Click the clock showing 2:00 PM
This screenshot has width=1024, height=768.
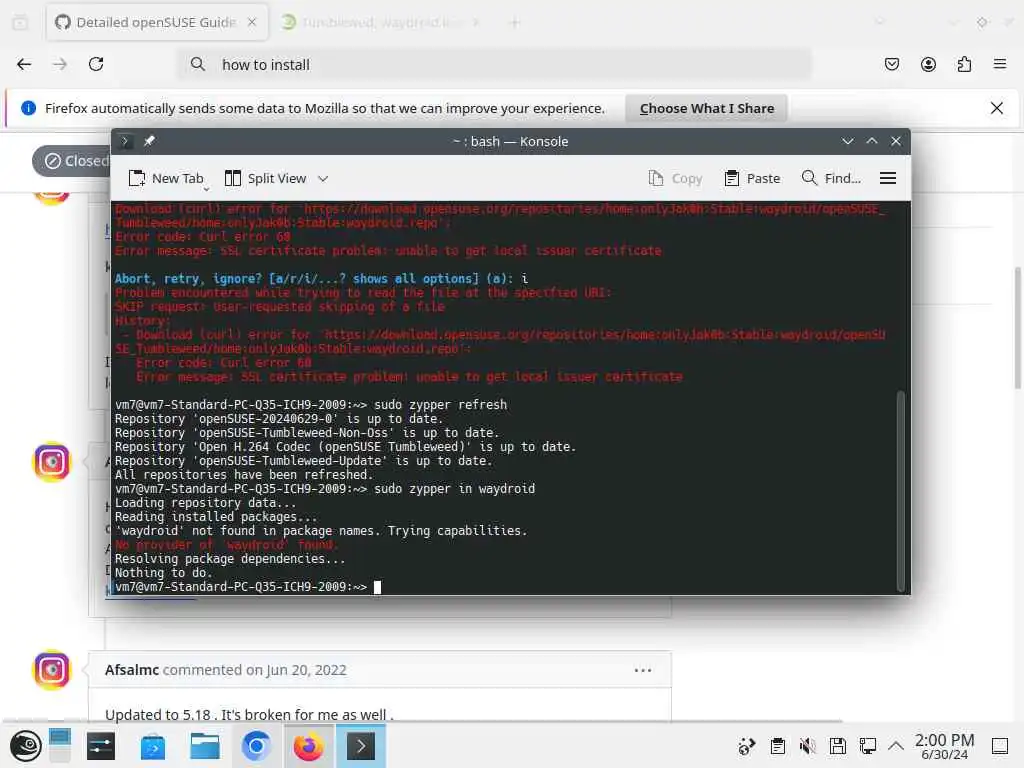[x=944, y=746]
